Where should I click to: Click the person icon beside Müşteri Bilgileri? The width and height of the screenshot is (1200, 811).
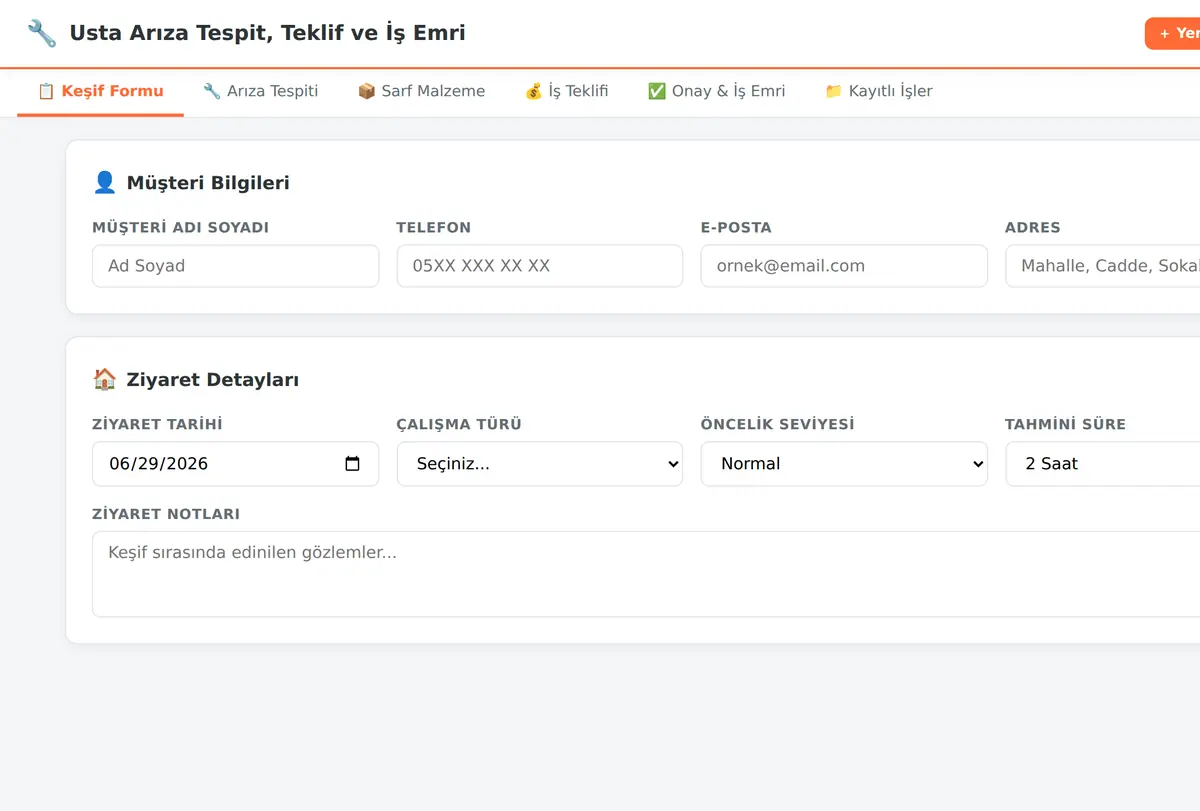105,182
